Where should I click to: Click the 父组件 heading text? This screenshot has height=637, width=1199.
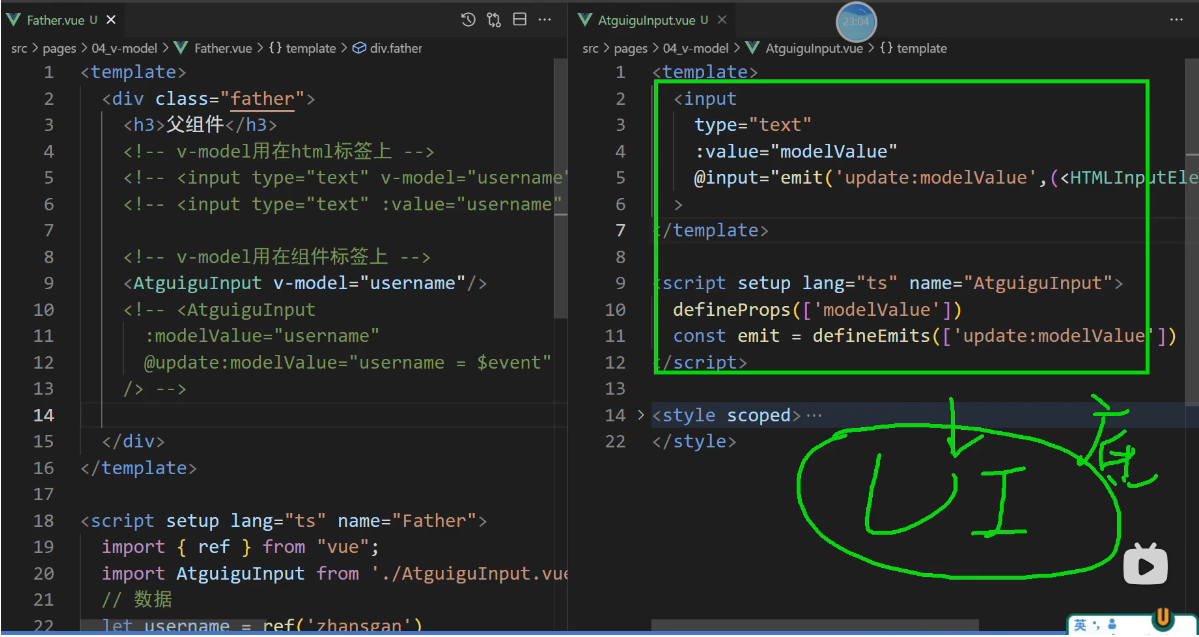coord(196,125)
